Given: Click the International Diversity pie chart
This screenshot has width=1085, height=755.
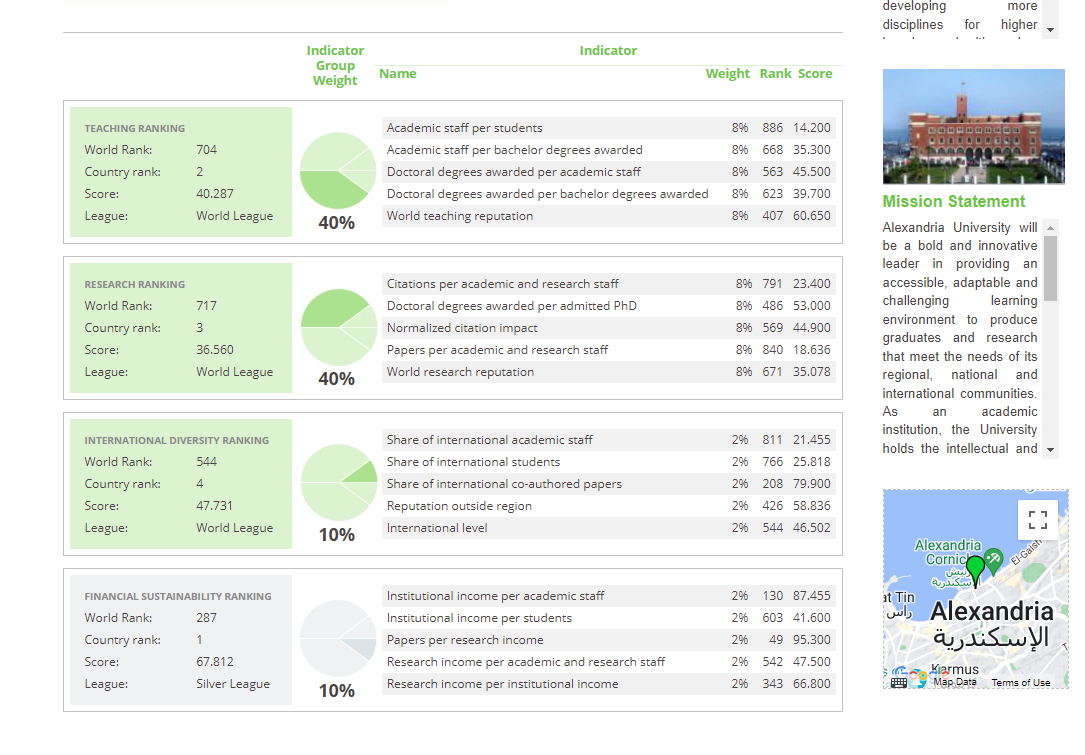Looking at the screenshot, I should [x=338, y=483].
